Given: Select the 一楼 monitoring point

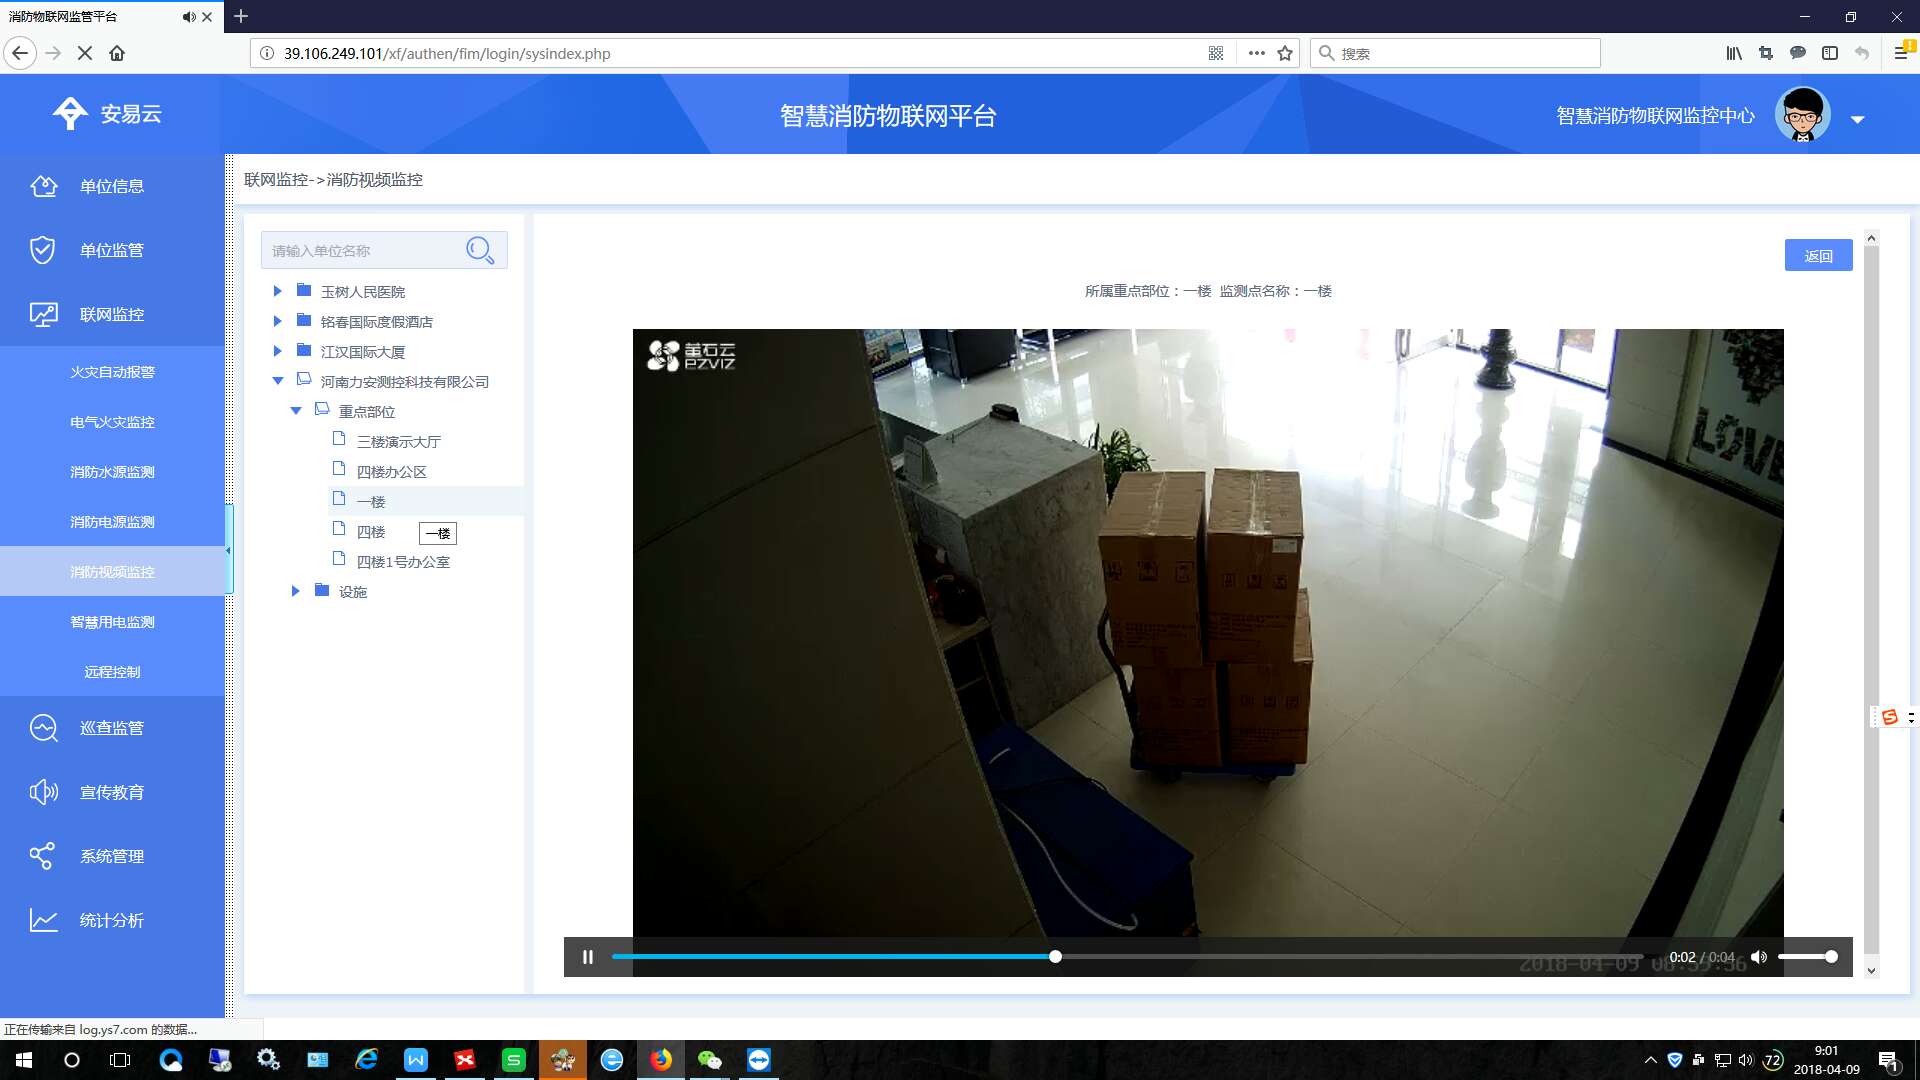Looking at the screenshot, I should coord(370,502).
